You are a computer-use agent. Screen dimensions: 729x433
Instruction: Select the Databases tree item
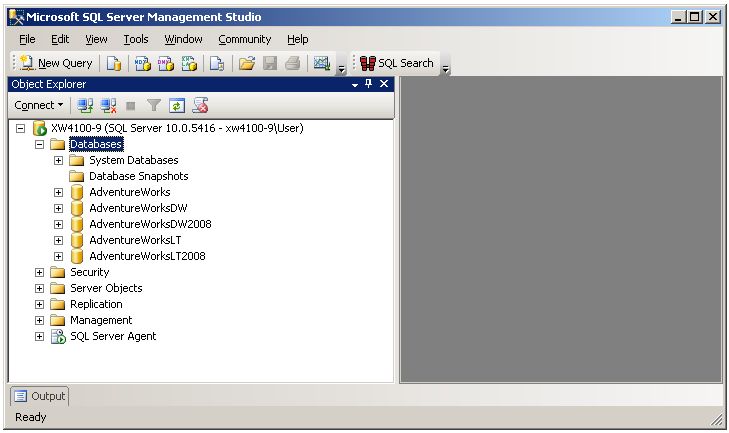point(96,144)
